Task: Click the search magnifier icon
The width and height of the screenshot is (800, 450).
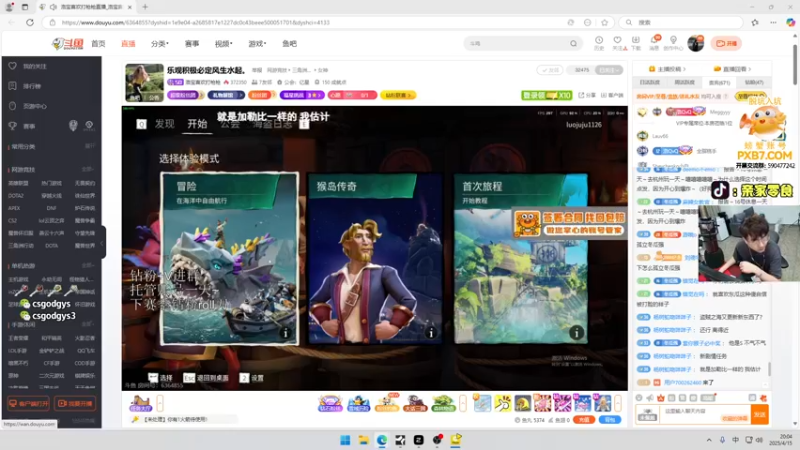Action: [x=573, y=43]
